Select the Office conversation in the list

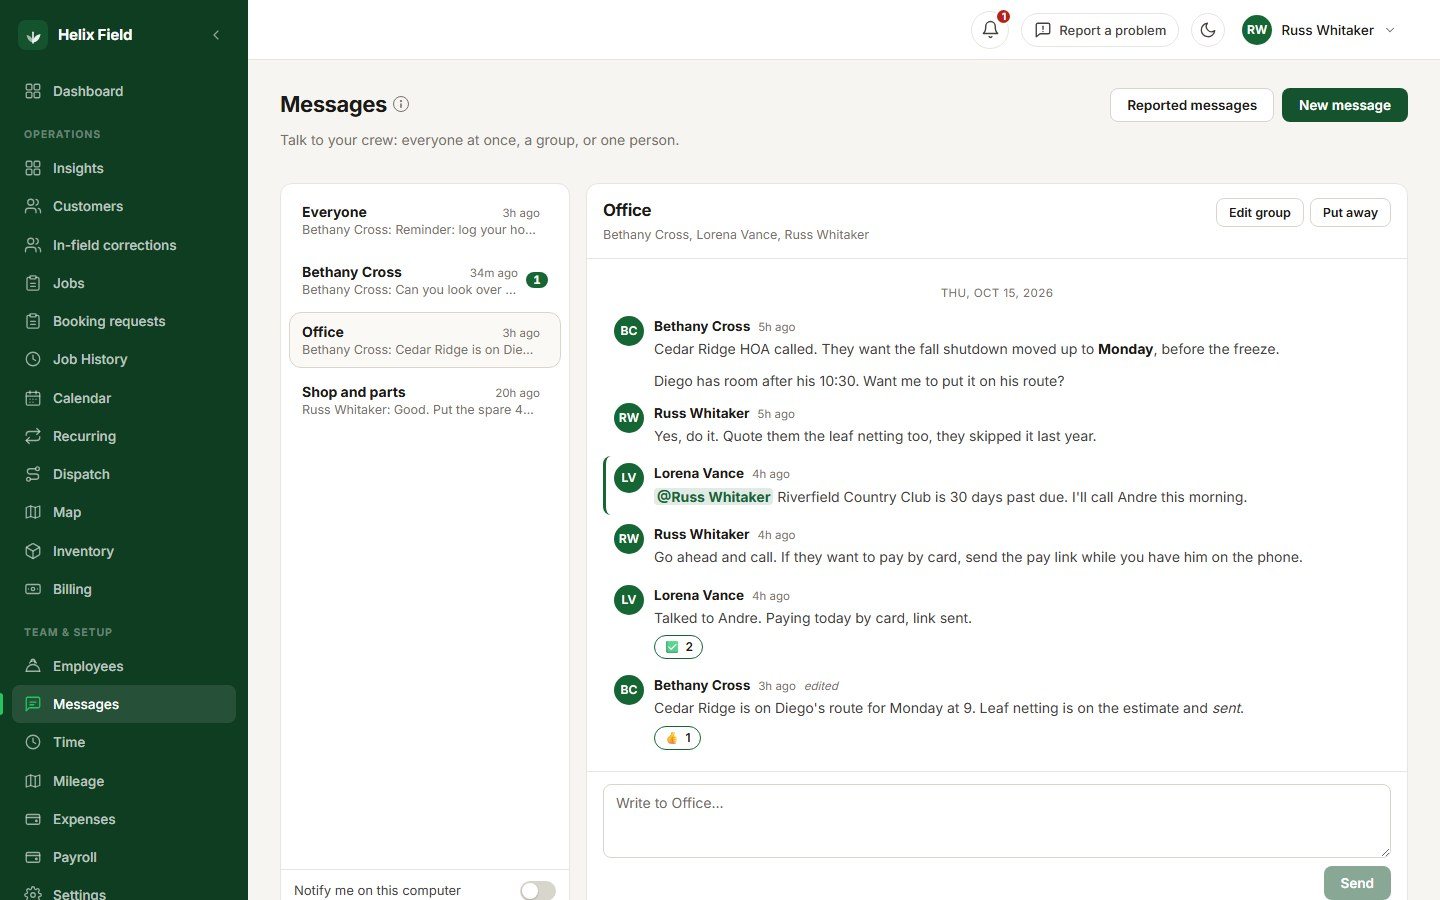click(x=425, y=340)
